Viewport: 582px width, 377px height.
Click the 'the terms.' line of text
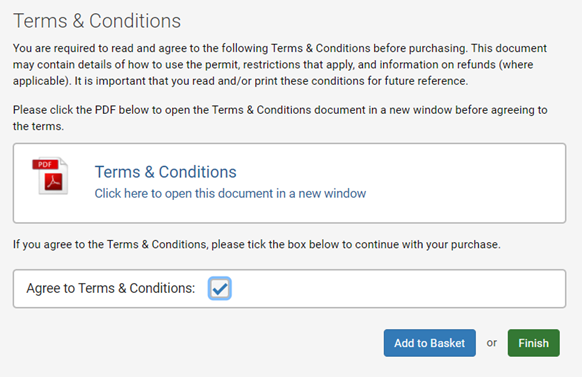tap(38, 126)
